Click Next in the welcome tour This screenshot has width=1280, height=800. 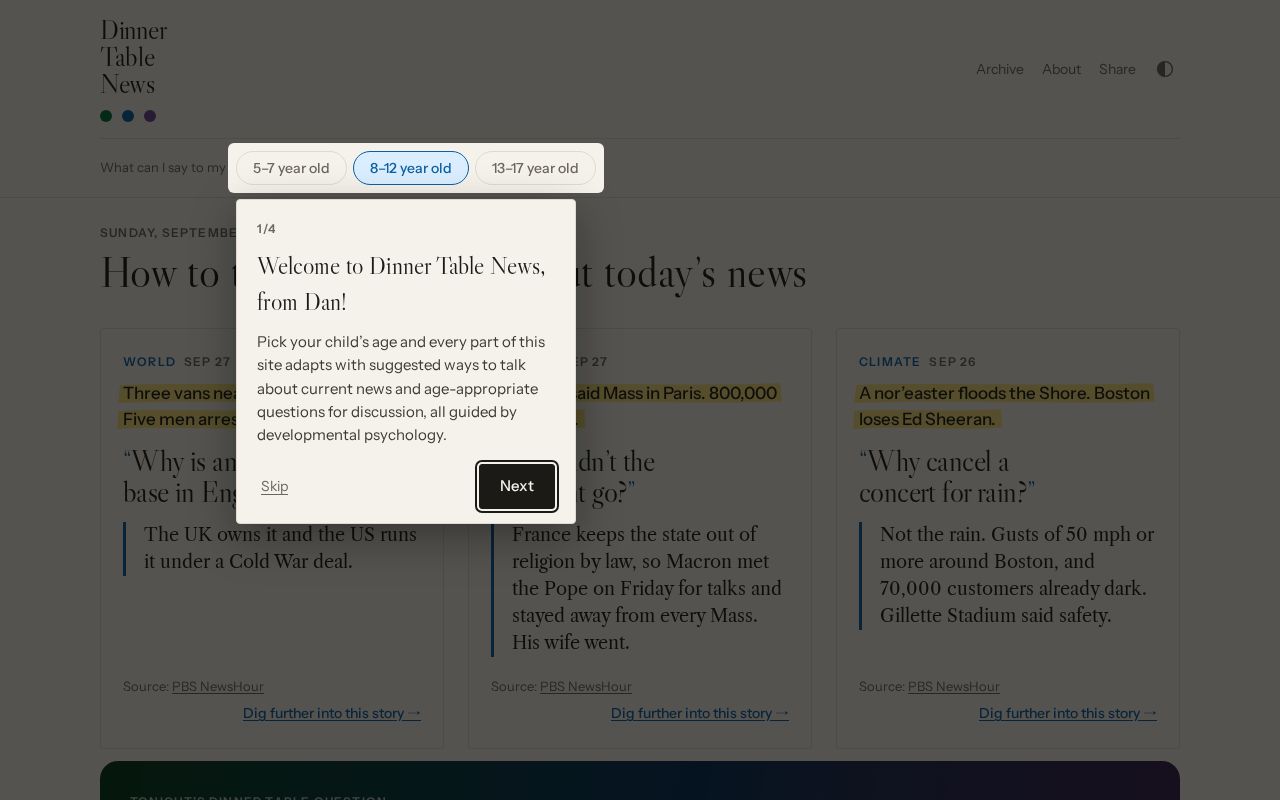pos(517,486)
